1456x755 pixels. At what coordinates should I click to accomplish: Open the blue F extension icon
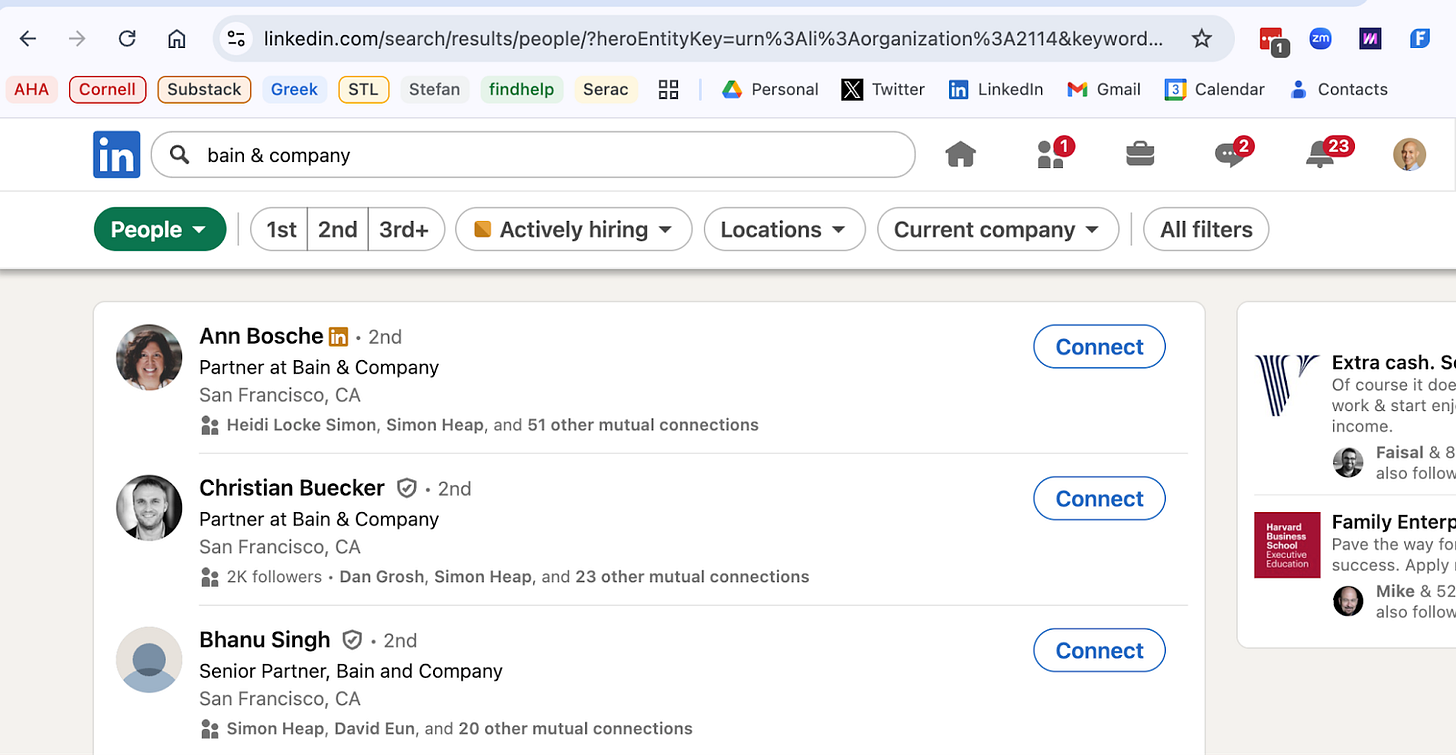(x=1420, y=39)
